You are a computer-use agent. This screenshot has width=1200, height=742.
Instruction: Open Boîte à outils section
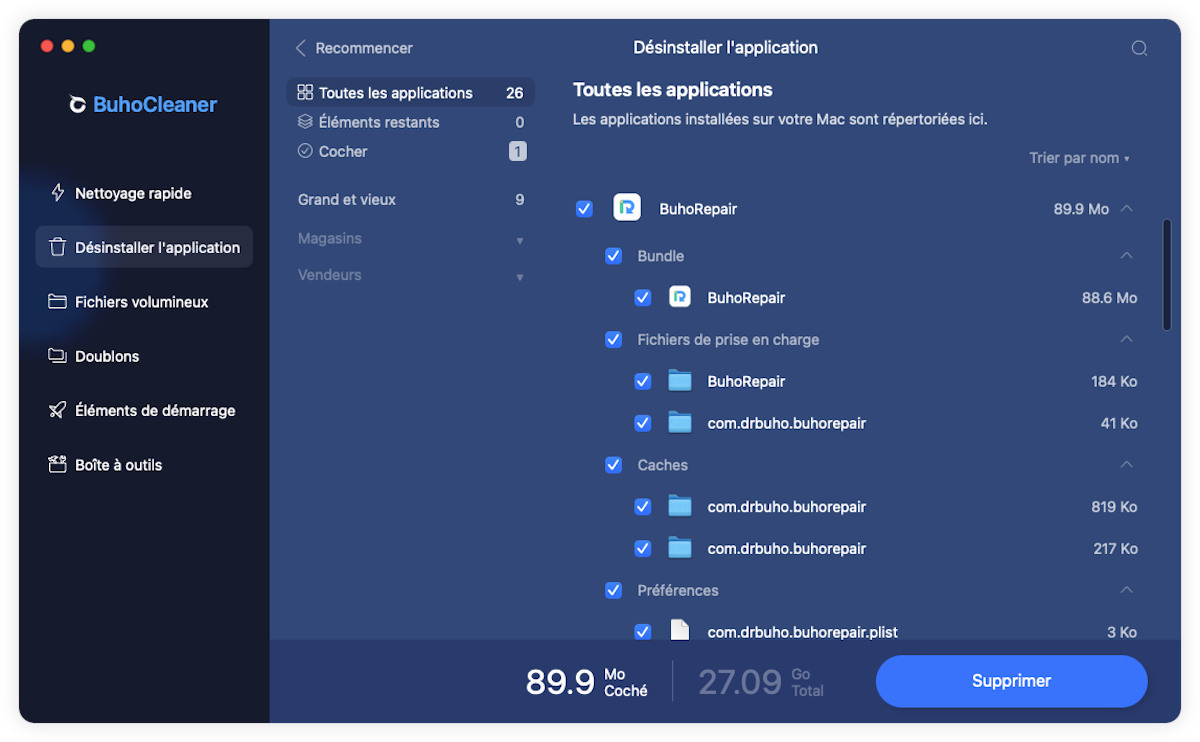[x=144, y=465]
